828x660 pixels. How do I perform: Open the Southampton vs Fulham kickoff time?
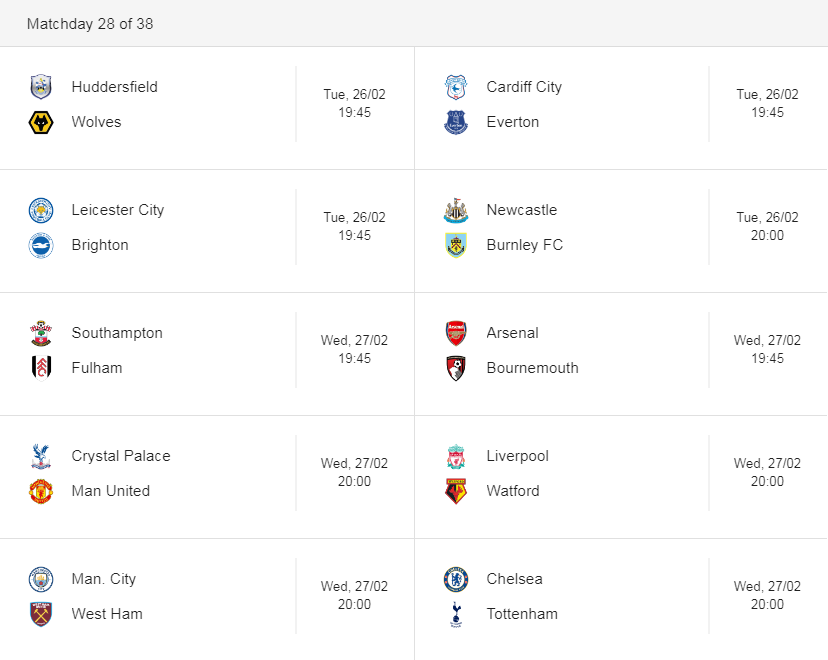[354, 358]
